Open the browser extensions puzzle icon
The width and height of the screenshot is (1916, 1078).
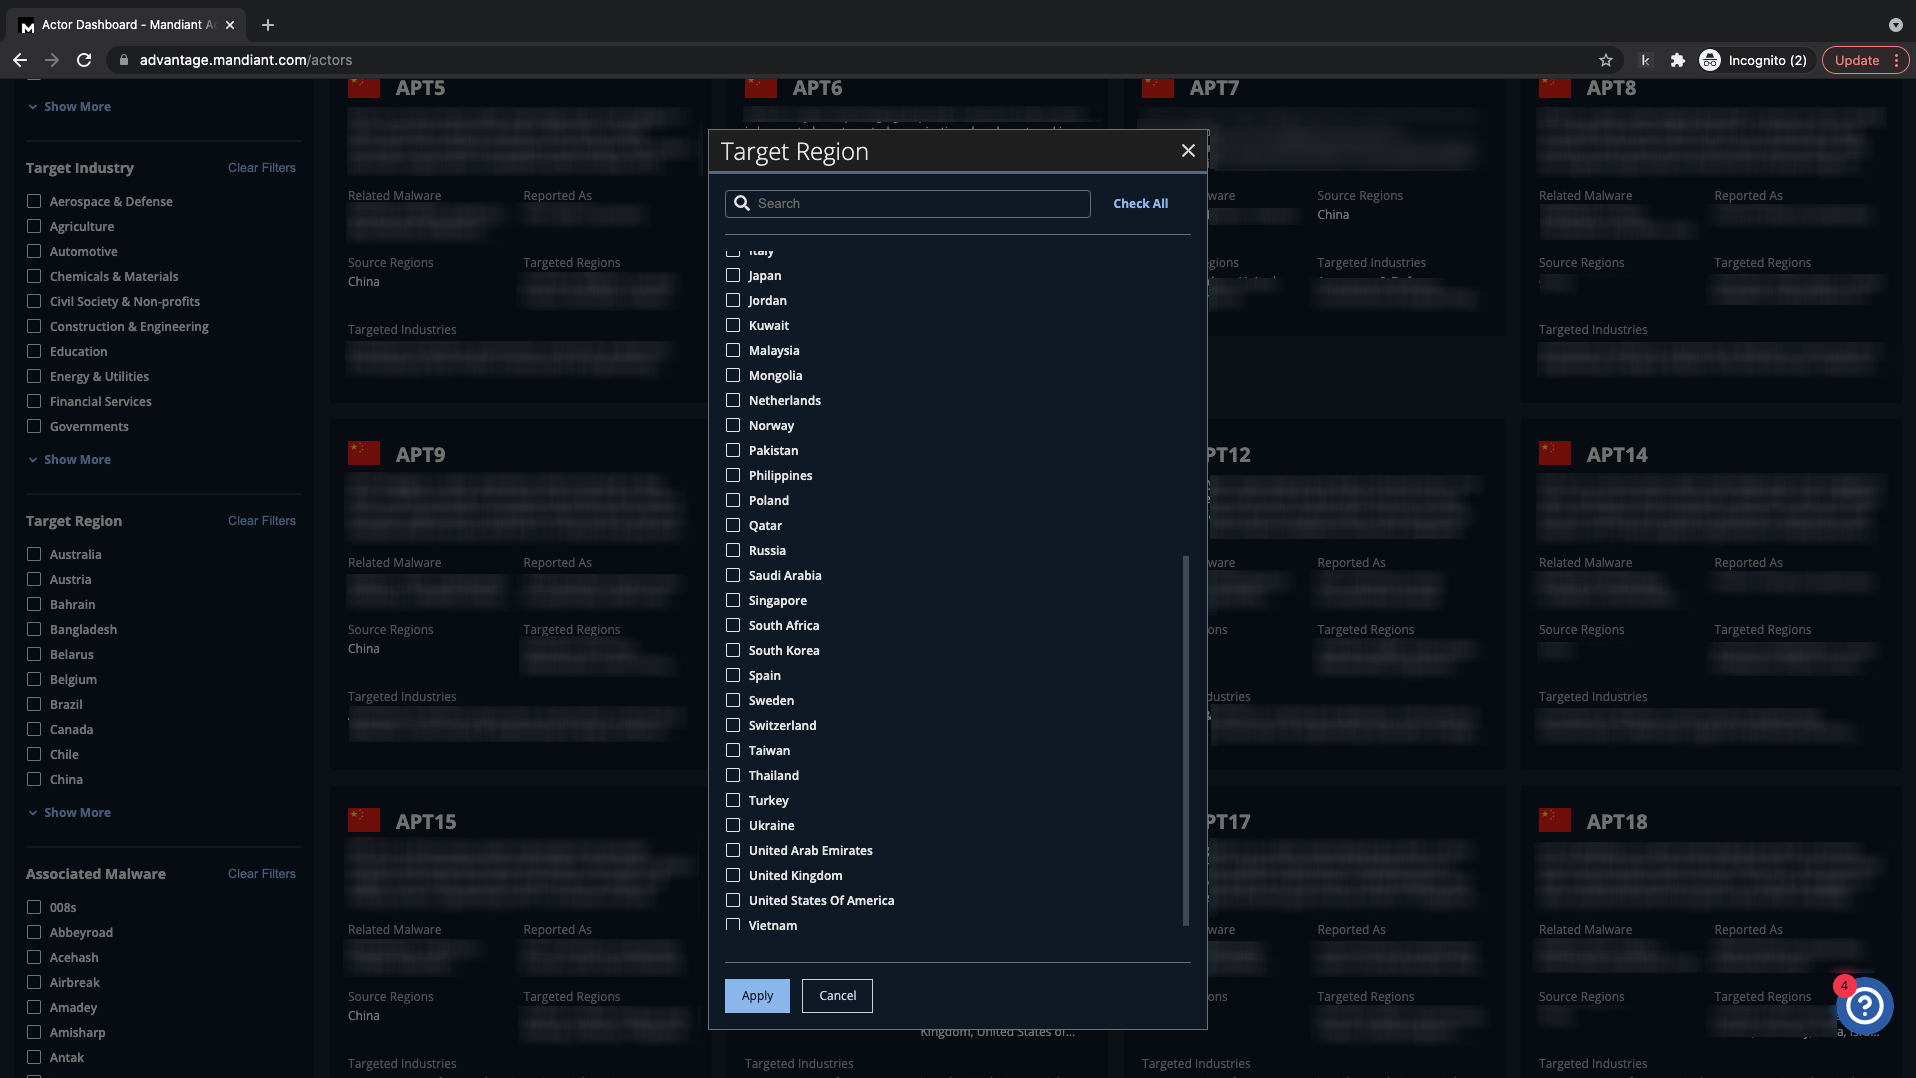tap(1678, 60)
